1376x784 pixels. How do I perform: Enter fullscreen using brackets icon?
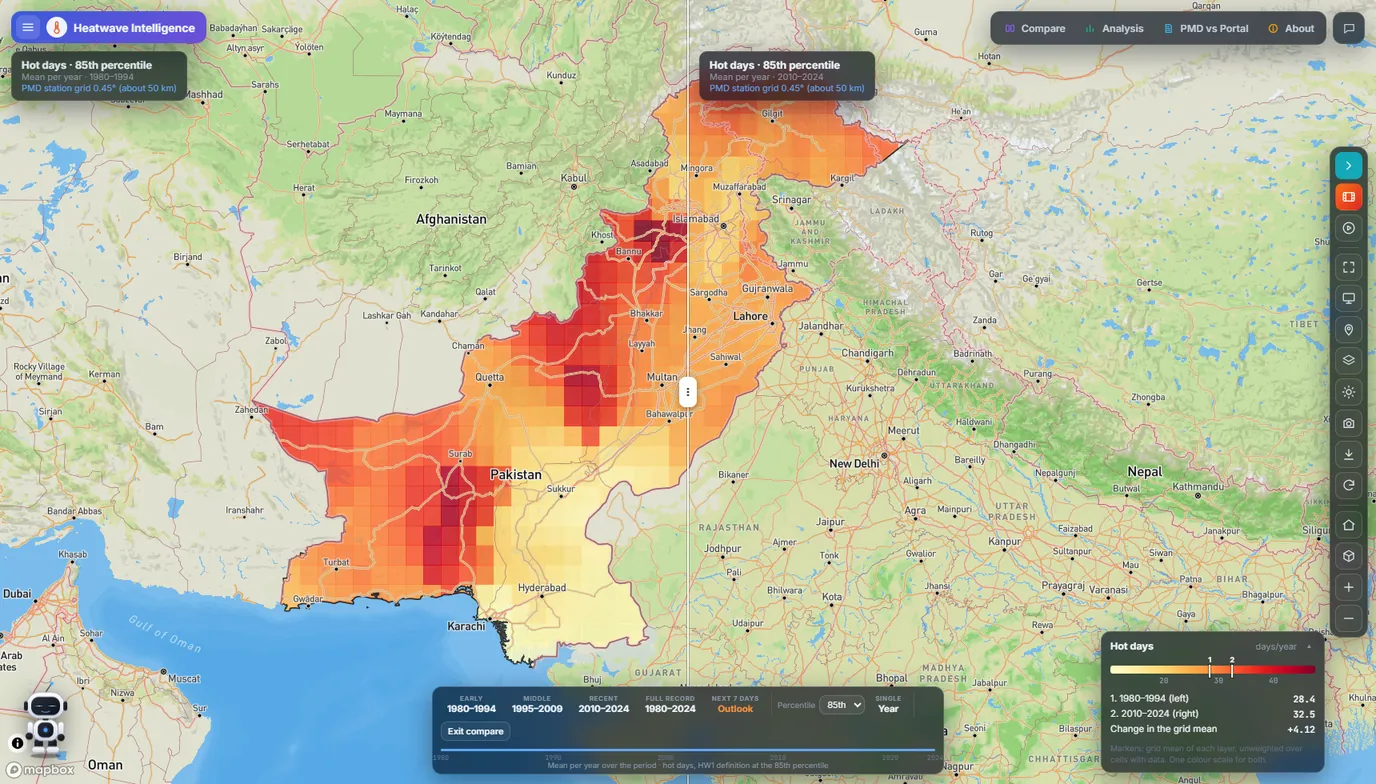pos(1349,267)
